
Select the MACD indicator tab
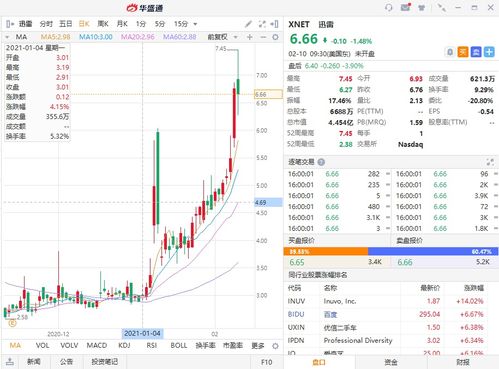[97, 346]
